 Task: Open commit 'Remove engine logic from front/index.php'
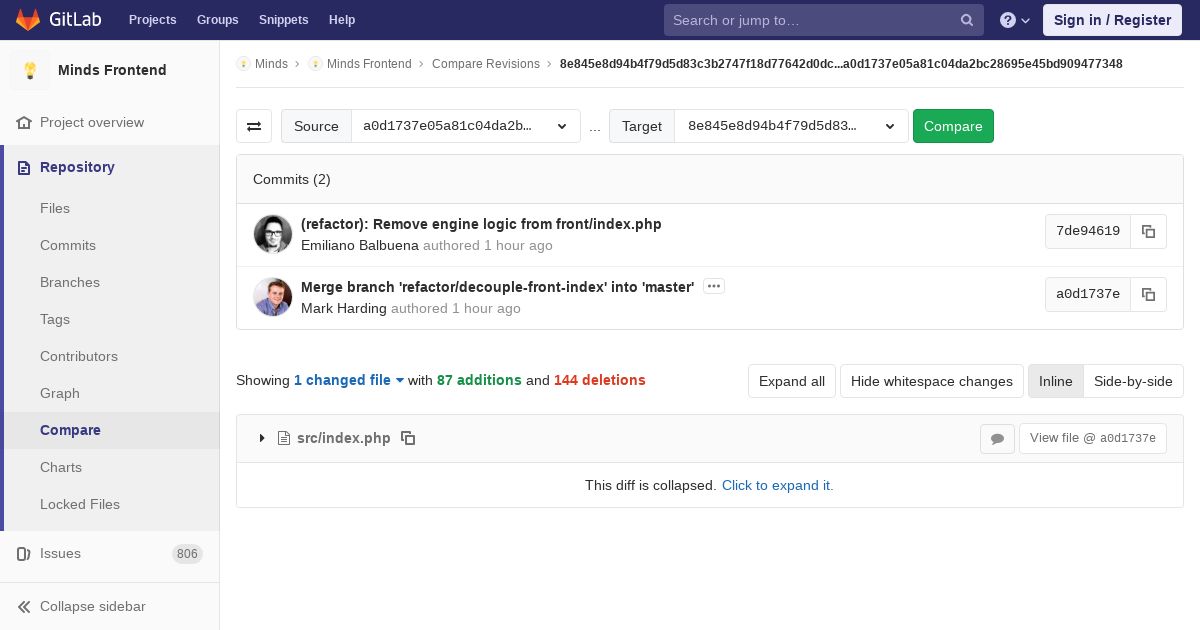pos(481,224)
